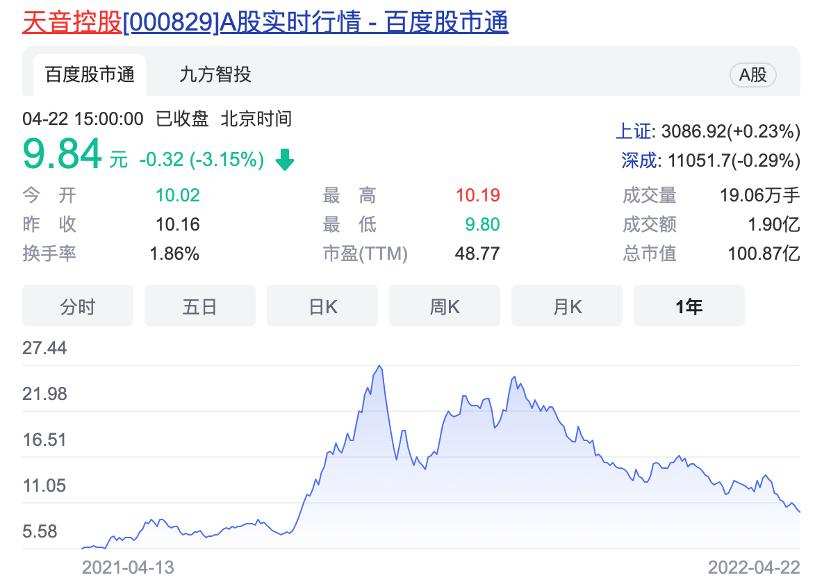
Task: Click the chart end date 2022-04-22
Action: point(754,568)
